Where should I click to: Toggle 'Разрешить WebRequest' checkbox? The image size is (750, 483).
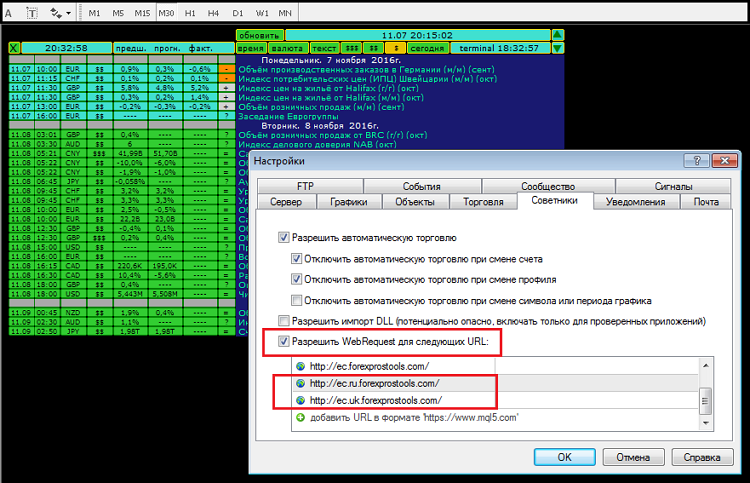(x=284, y=341)
